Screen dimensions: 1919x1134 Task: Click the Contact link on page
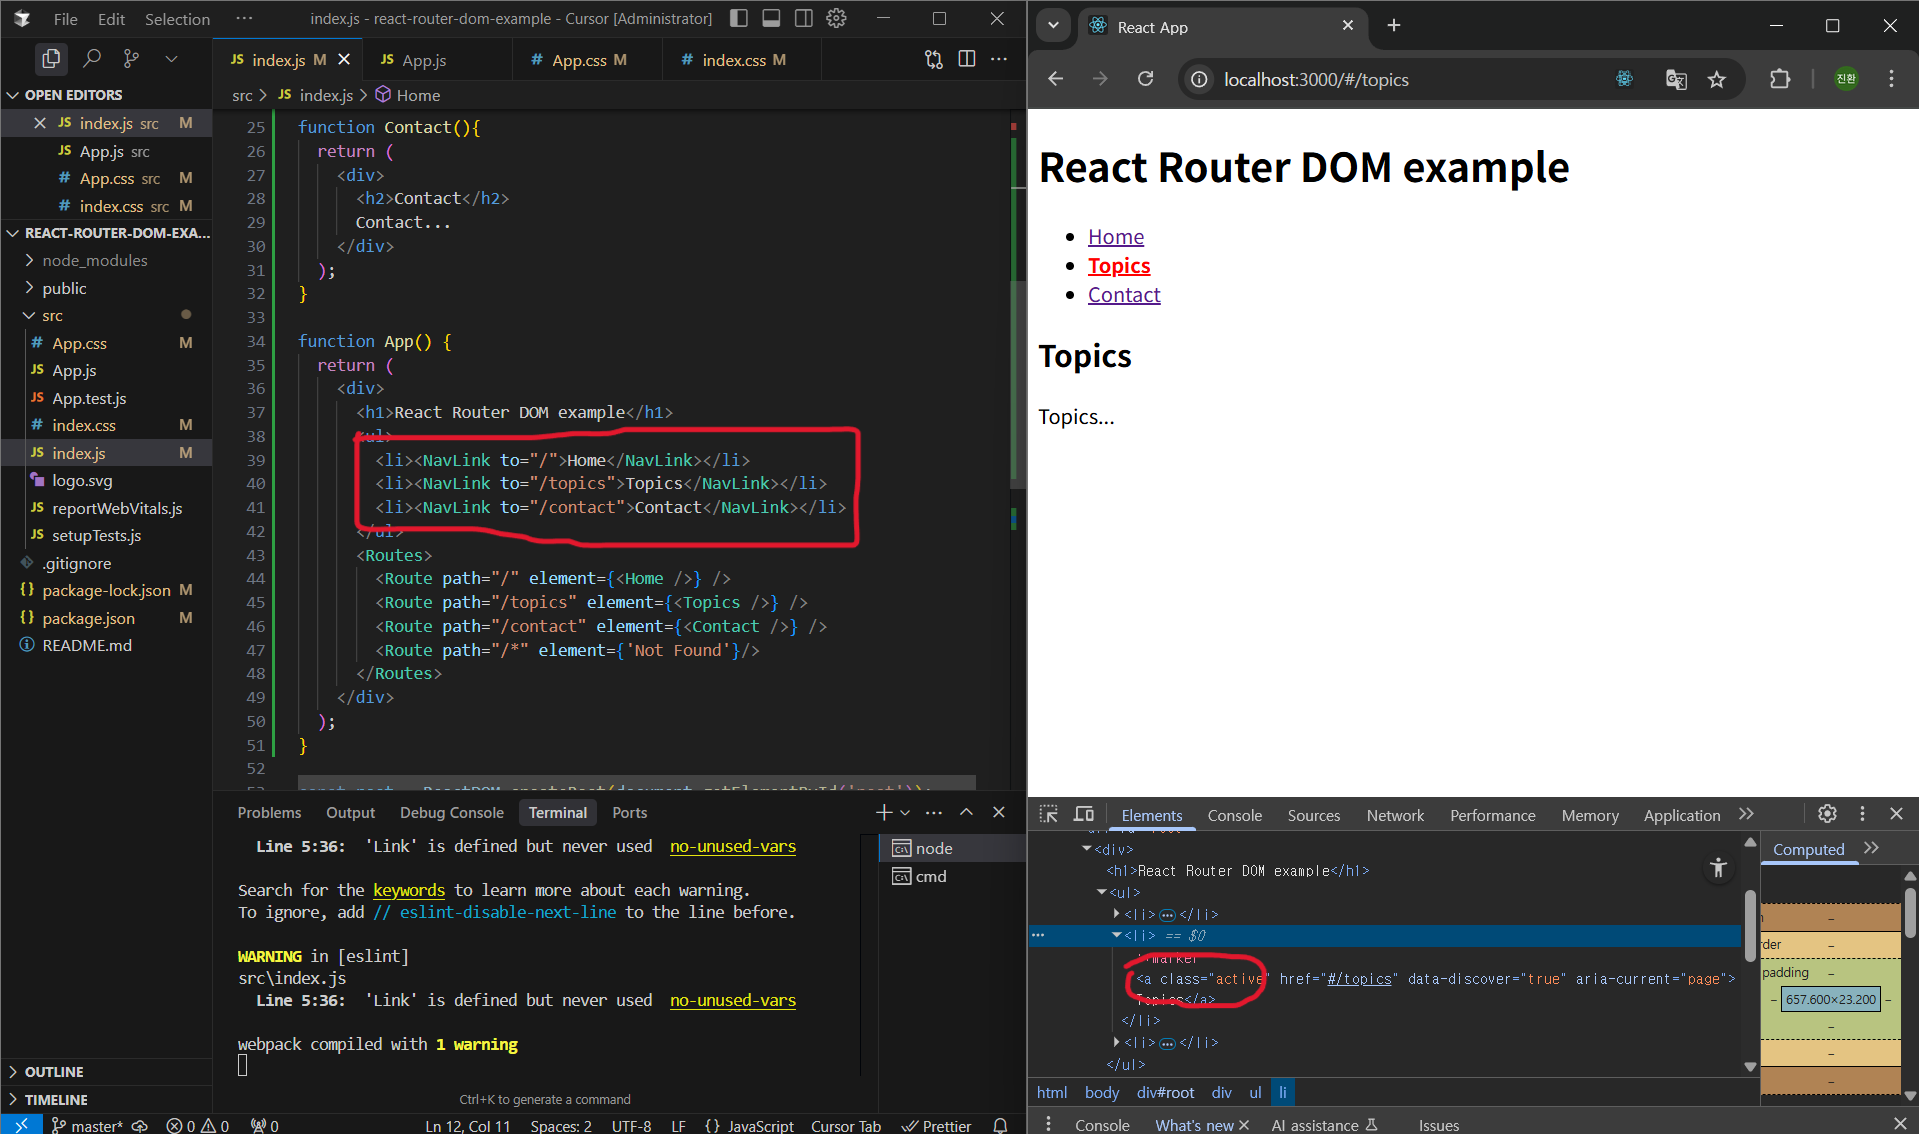tap(1124, 295)
